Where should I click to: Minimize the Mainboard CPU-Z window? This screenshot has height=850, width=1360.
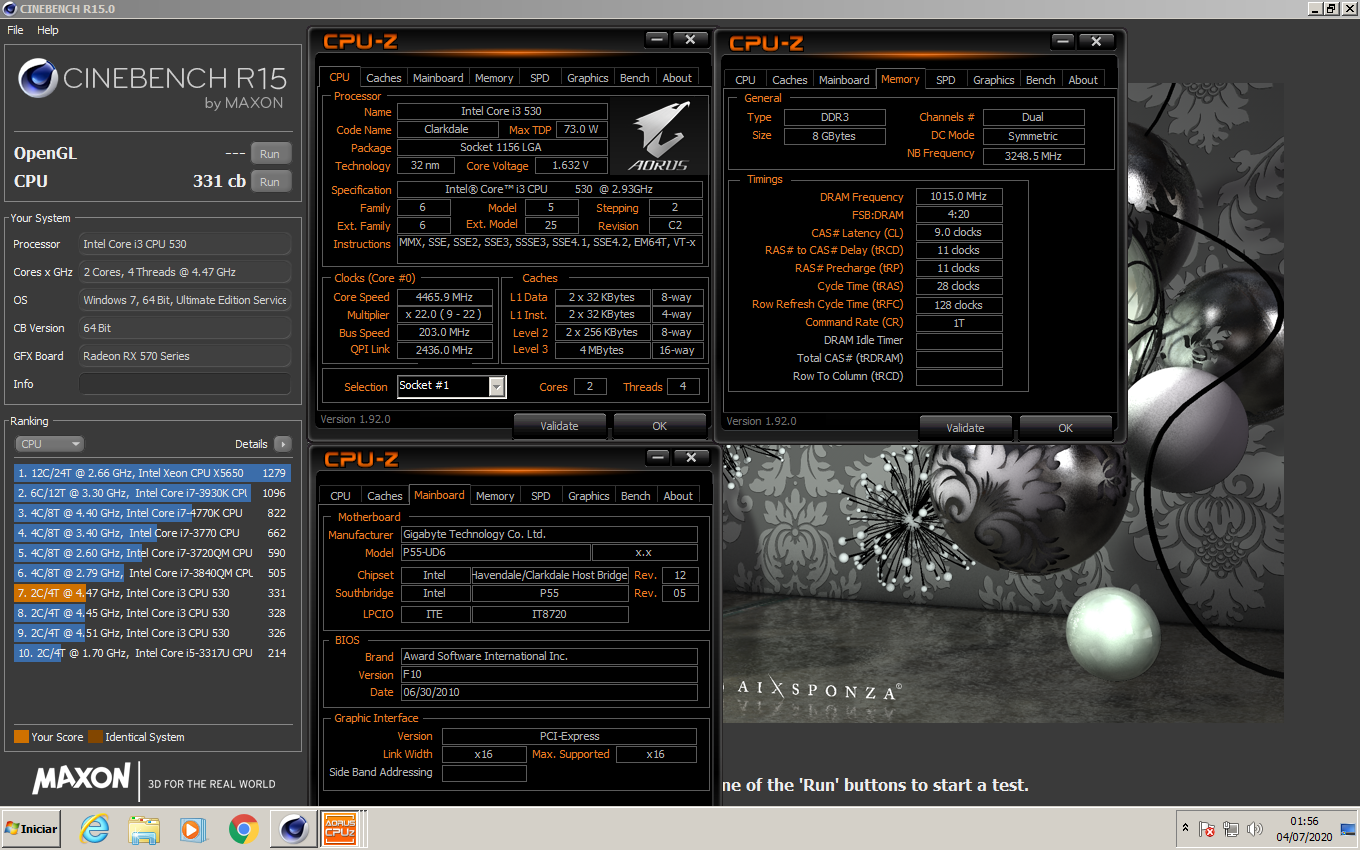[x=657, y=457]
